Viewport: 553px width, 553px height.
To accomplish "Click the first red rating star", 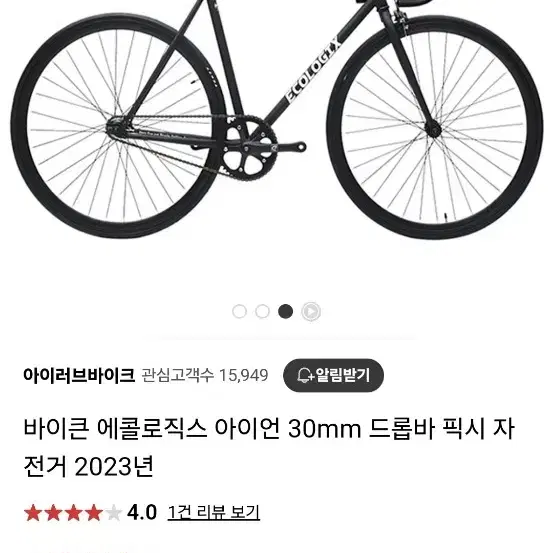I will (x=34, y=512).
